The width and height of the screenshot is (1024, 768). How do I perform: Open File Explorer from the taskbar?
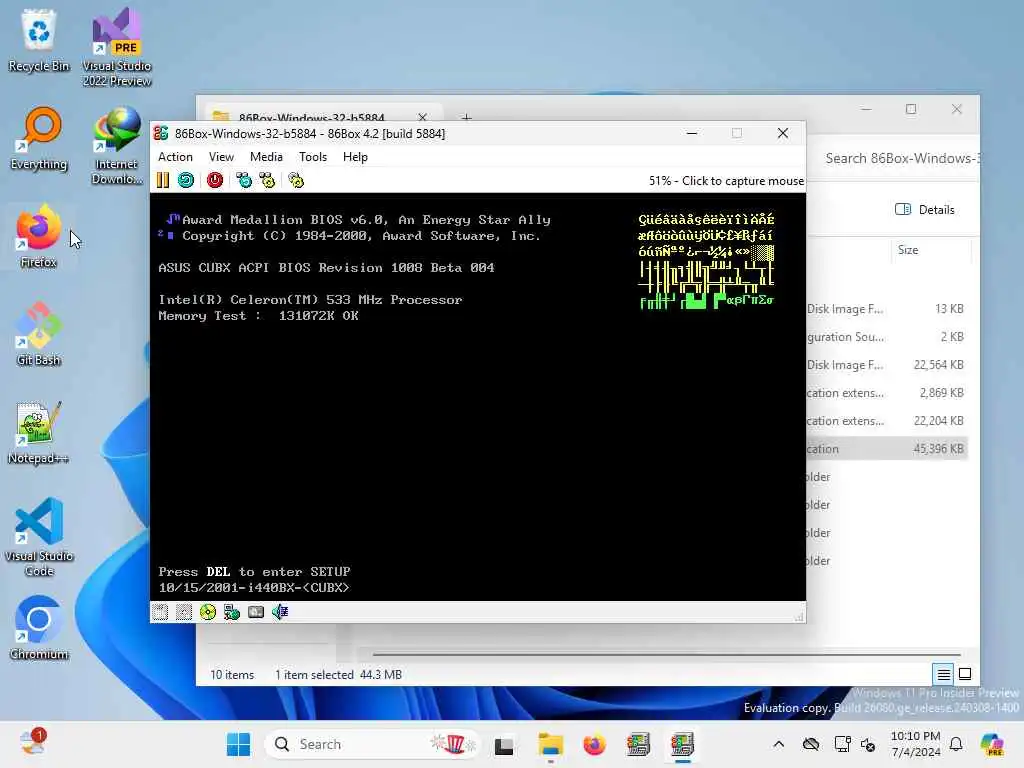[551, 744]
